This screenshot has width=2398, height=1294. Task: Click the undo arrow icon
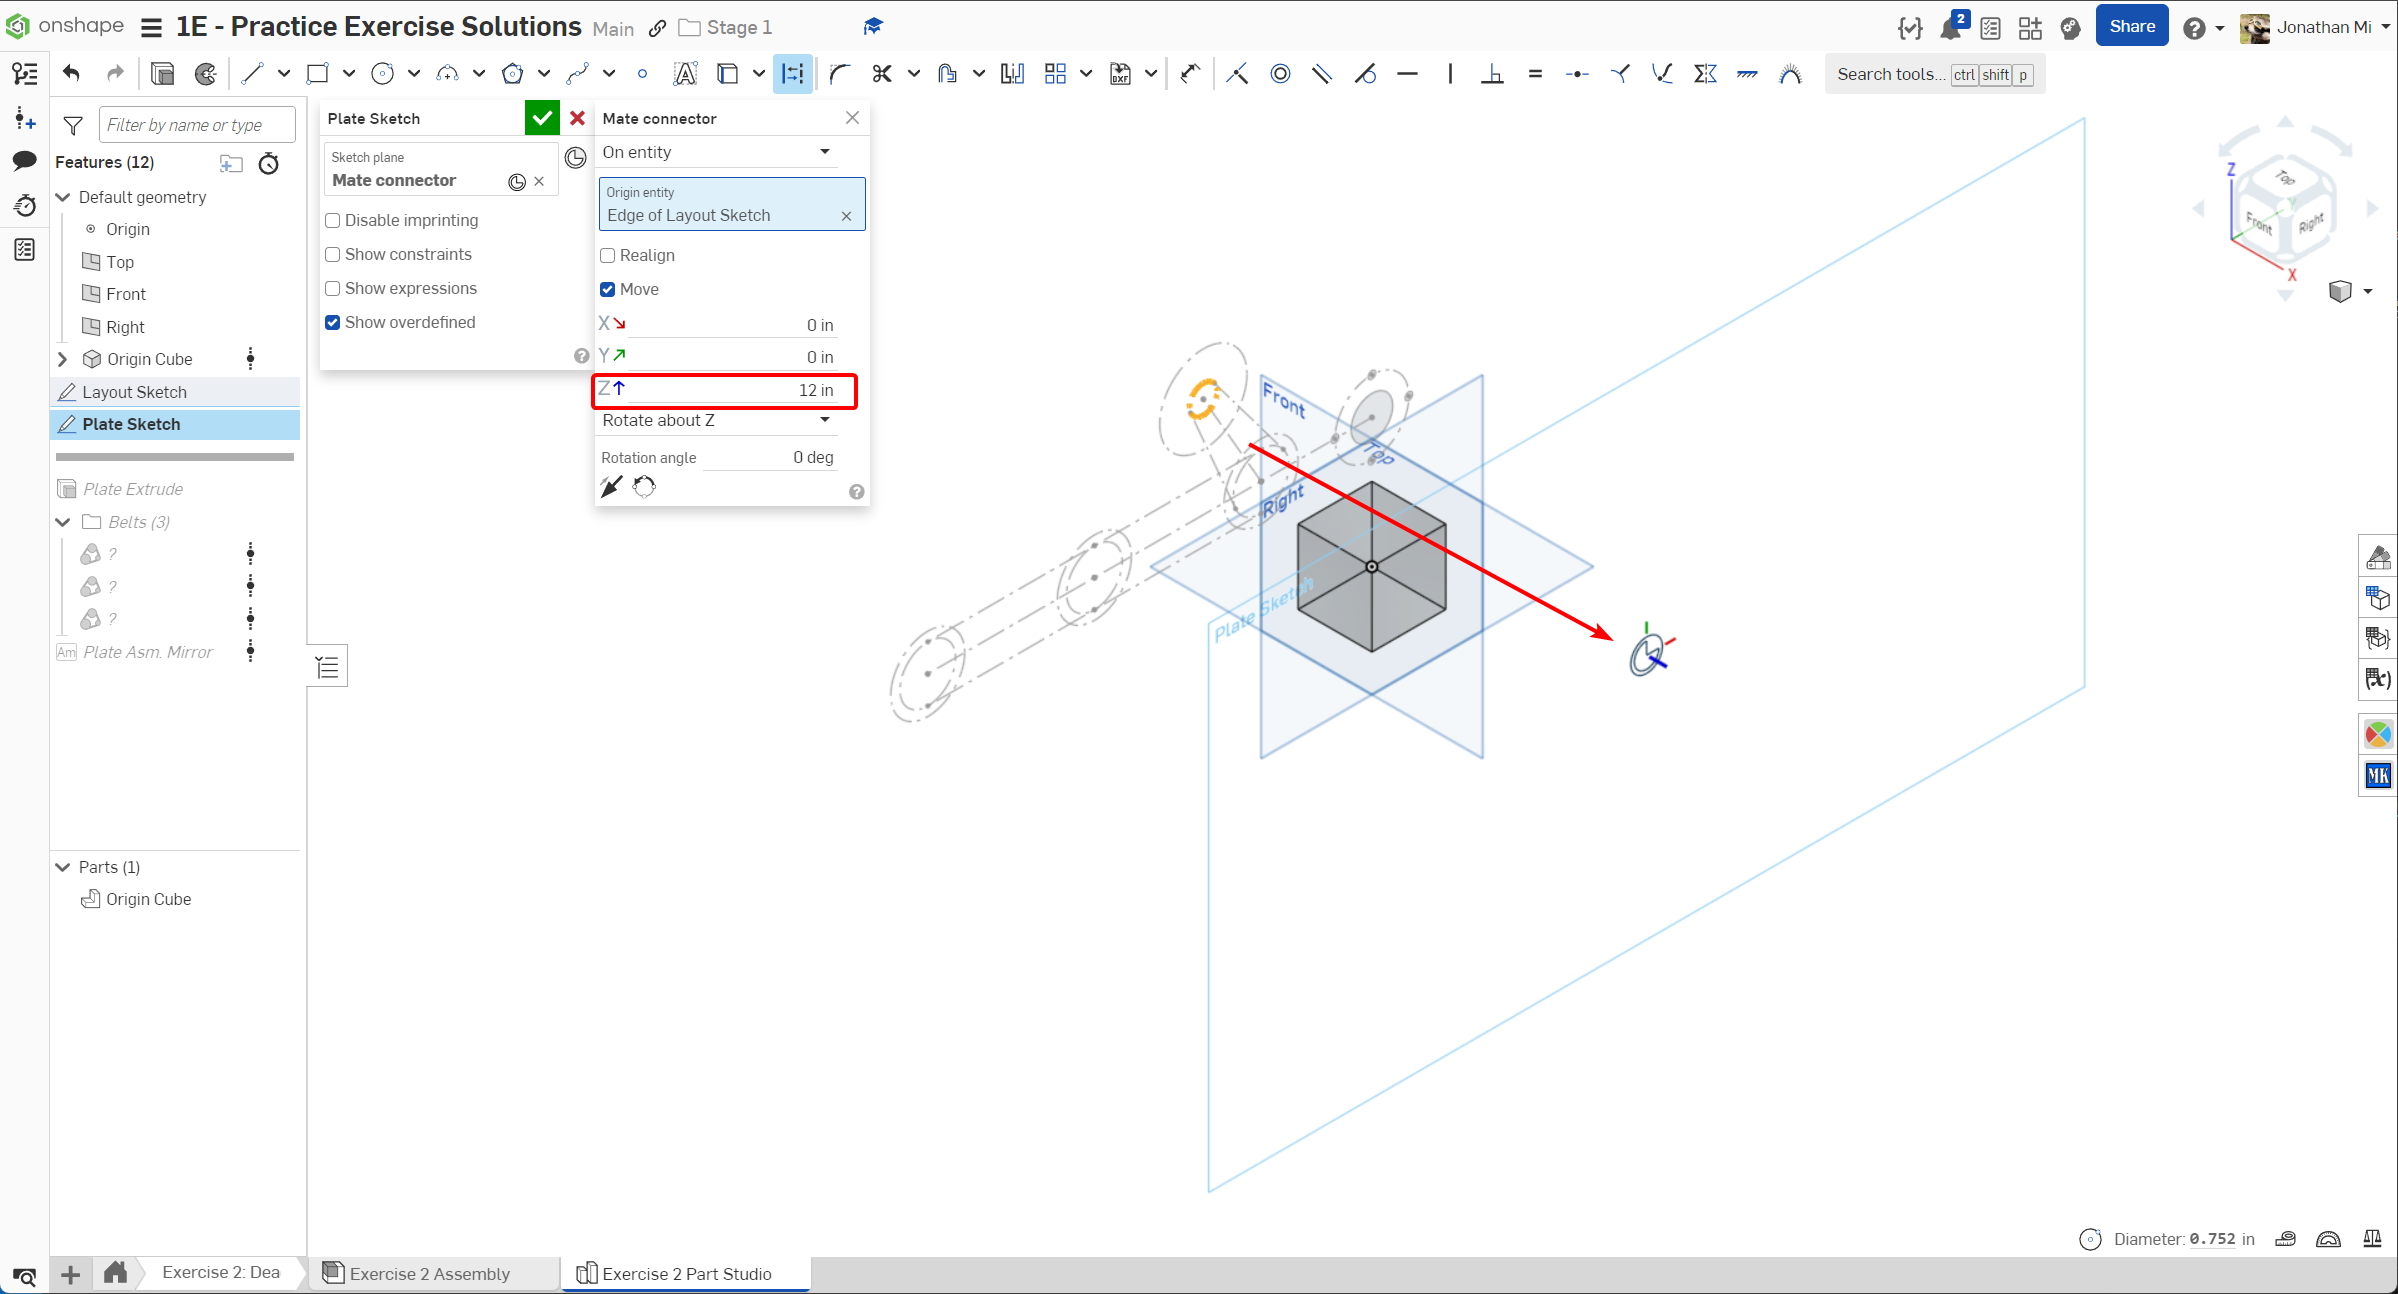pyautogui.click(x=71, y=73)
